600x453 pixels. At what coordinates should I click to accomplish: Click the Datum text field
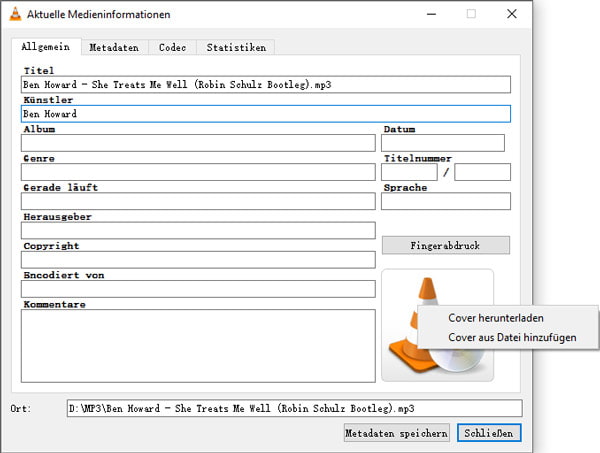pyautogui.click(x=443, y=143)
